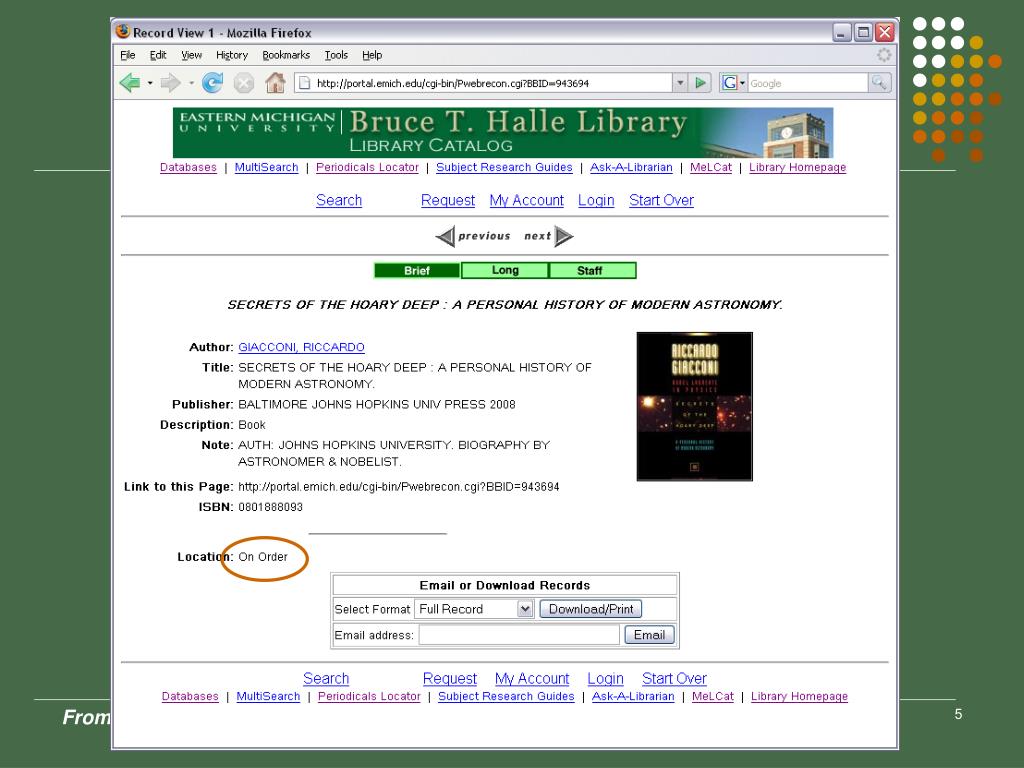This screenshot has height=768, width=1024.
Task: Open the GIACCONI, RICCARDO author link
Action: (301, 347)
